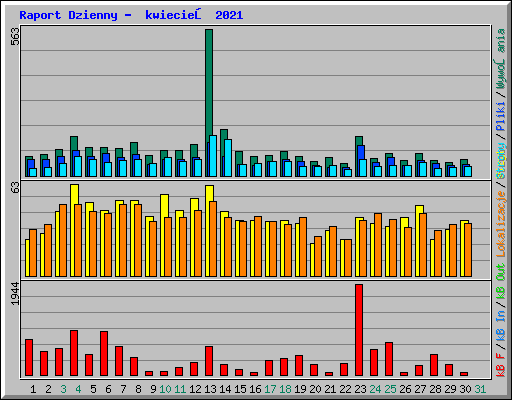Click the top chart axis value 563
The height and width of the screenshot is (400, 512).
pyautogui.click(x=15, y=36)
